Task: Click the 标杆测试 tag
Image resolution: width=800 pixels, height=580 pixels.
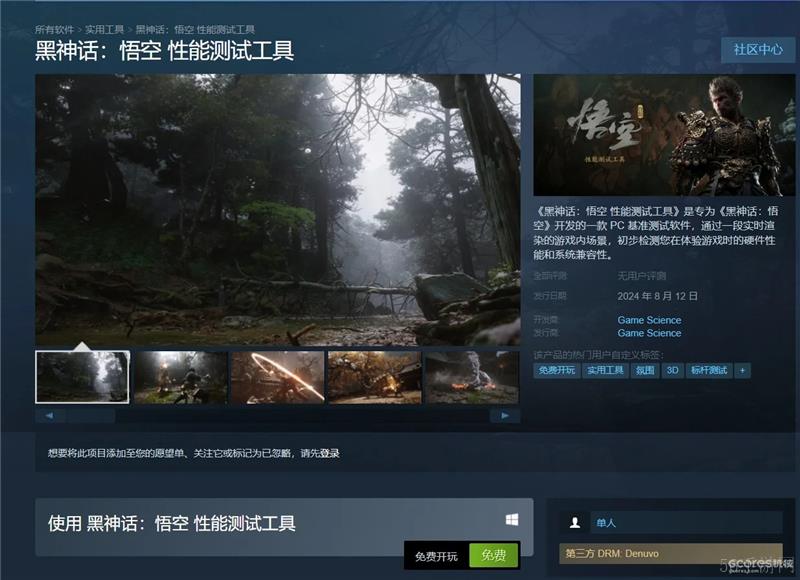Action: pyautogui.click(x=709, y=370)
